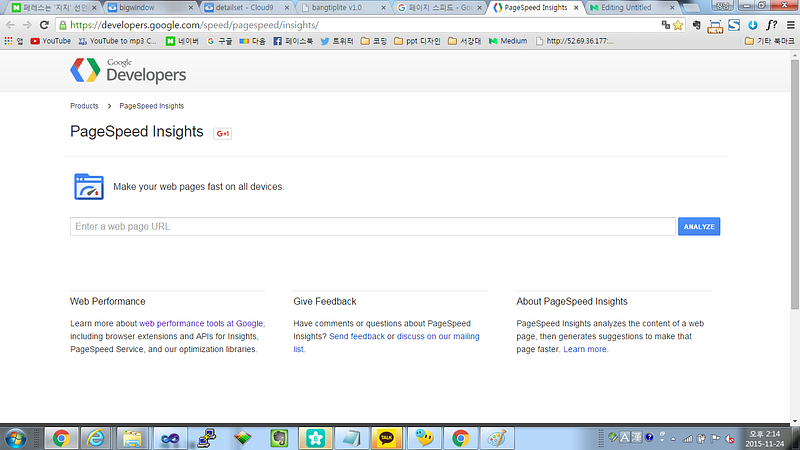Open the blue infinity-symbol taskbar app
This screenshot has height=450, width=800.
[170, 438]
